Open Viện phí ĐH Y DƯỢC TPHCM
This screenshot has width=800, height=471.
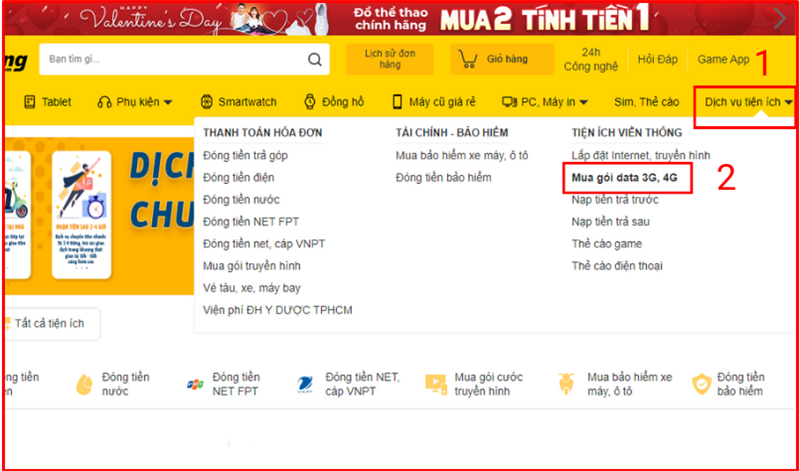(x=278, y=310)
